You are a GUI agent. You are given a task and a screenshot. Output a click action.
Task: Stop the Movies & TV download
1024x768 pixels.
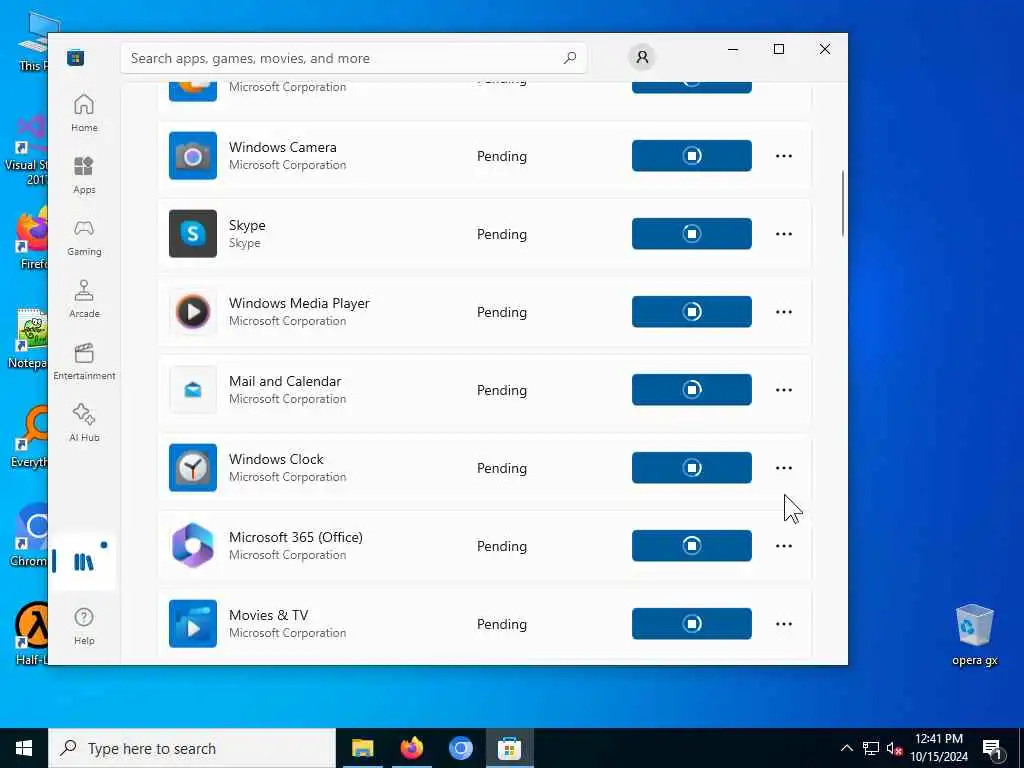692,624
